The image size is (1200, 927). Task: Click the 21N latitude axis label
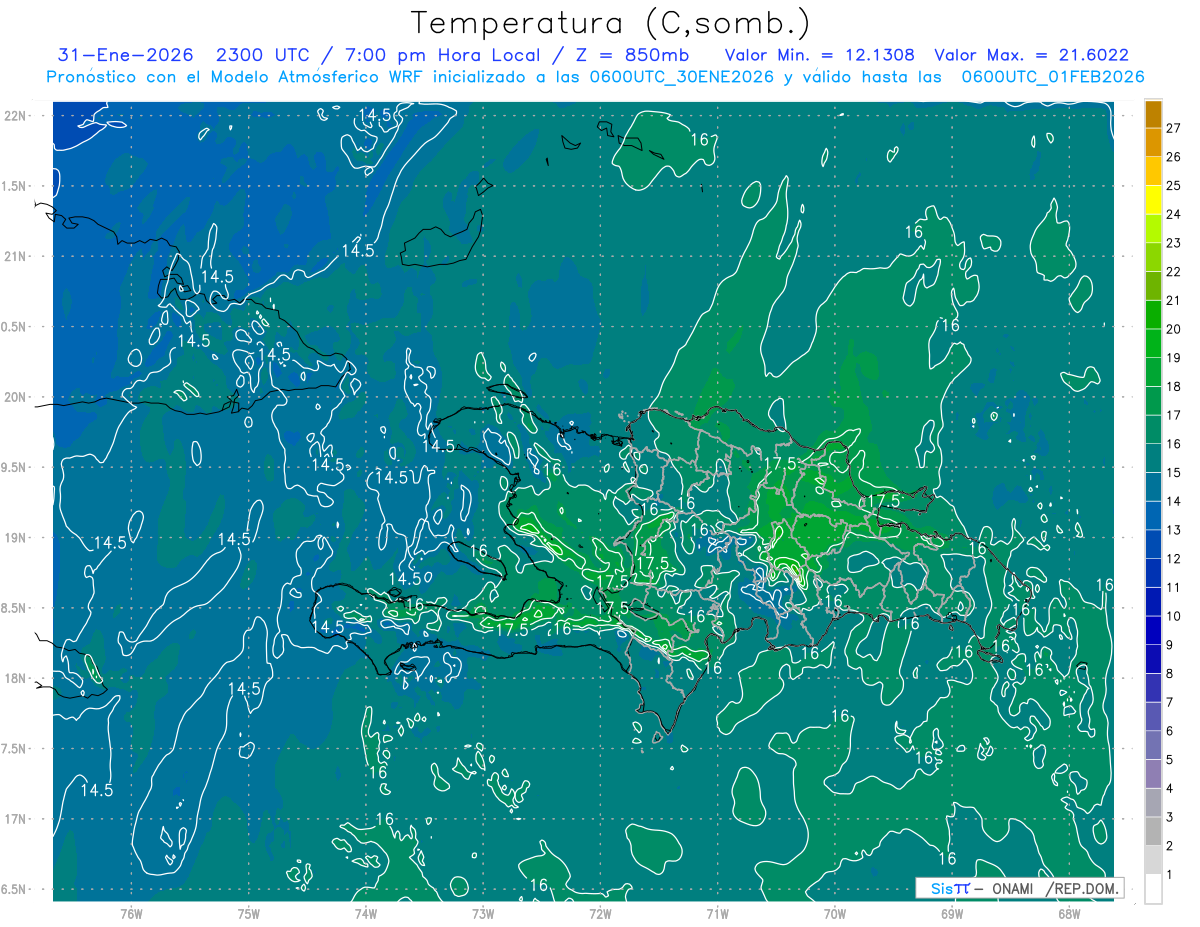17,257
